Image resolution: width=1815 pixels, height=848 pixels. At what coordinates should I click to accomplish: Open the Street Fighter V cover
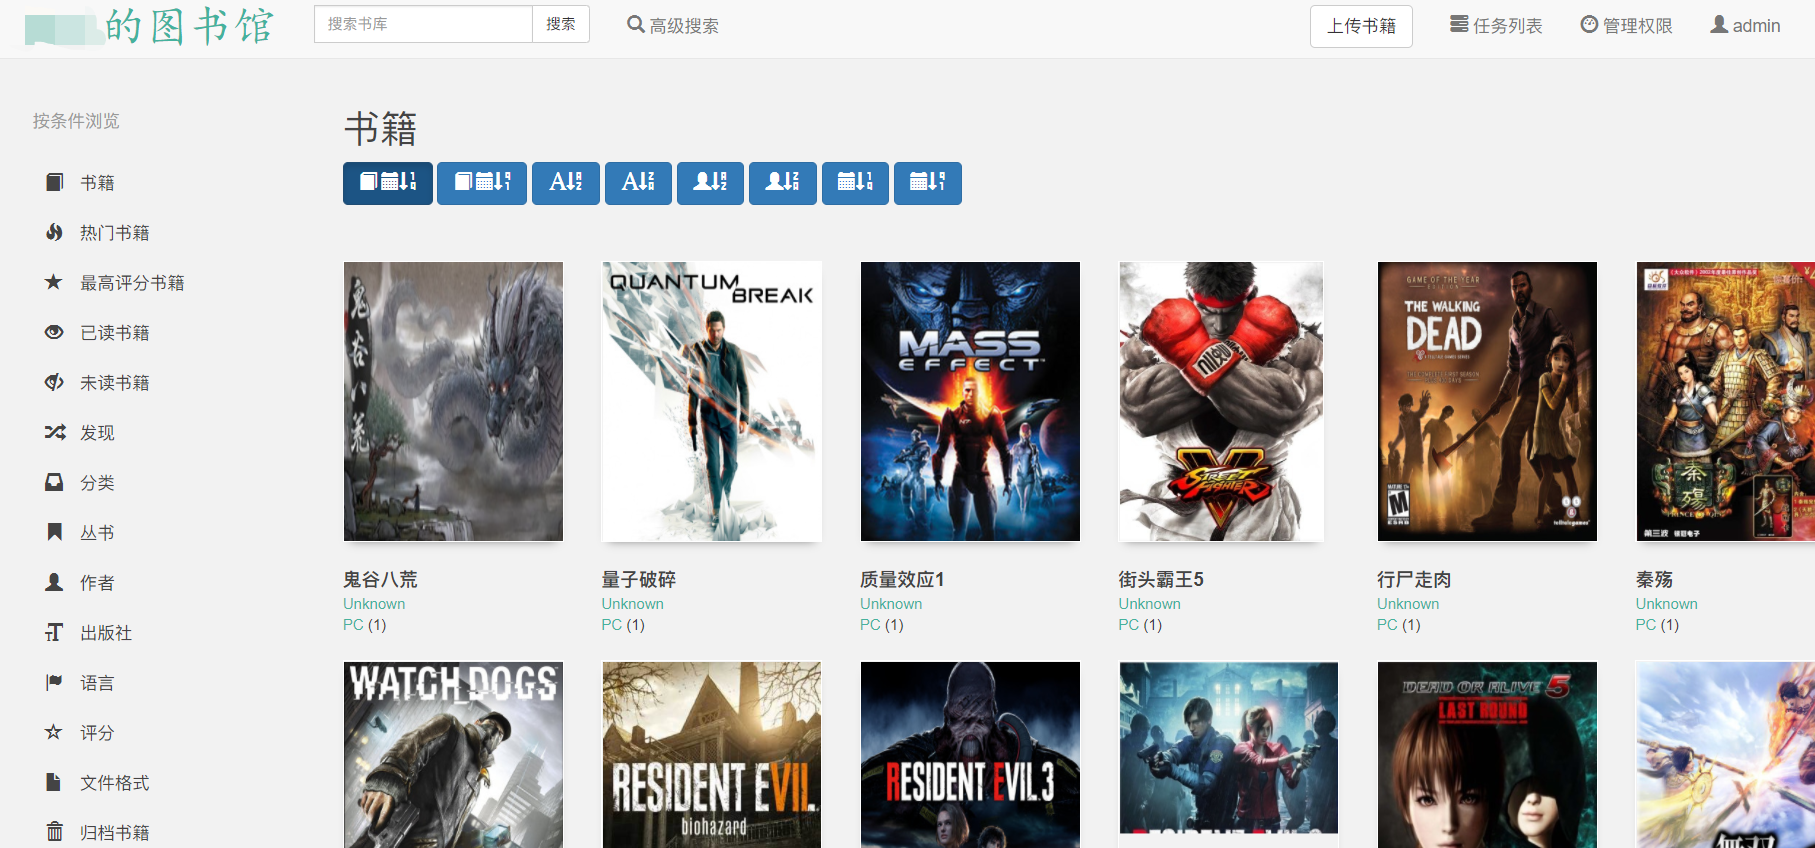coord(1221,402)
